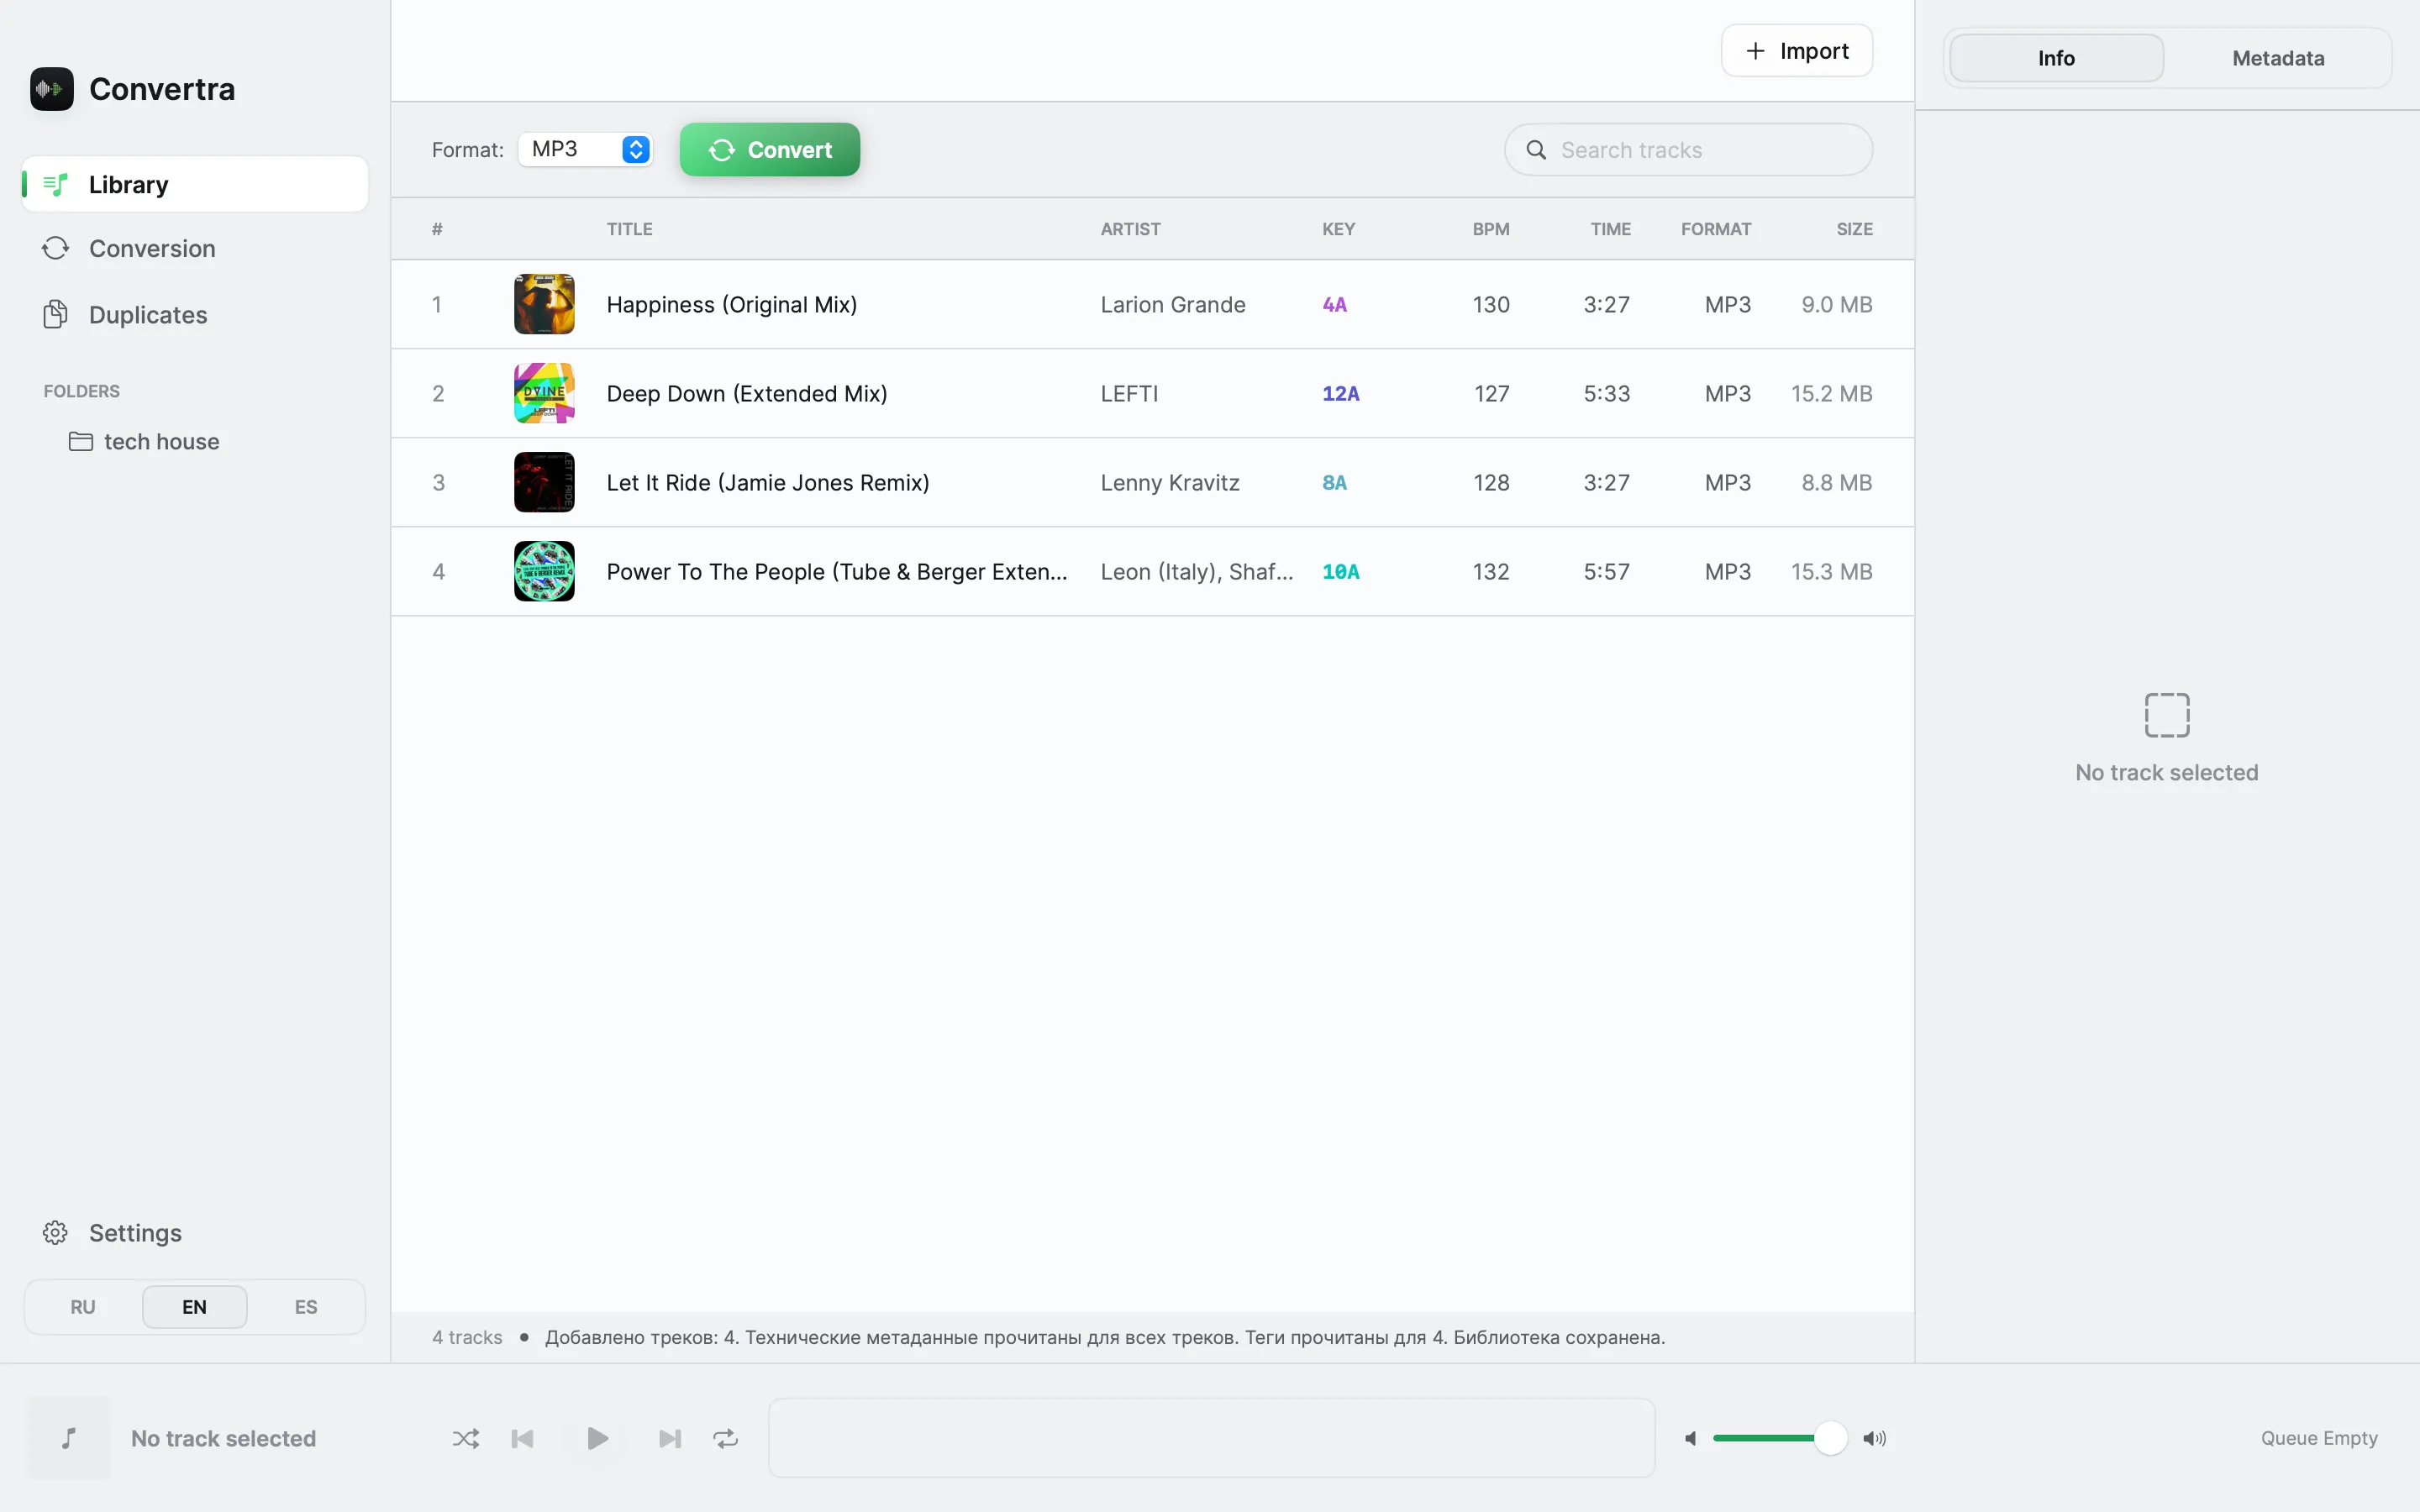Open the MP3 format dropdown
Image resolution: width=2420 pixels, height=1512 pixels.
586,149
